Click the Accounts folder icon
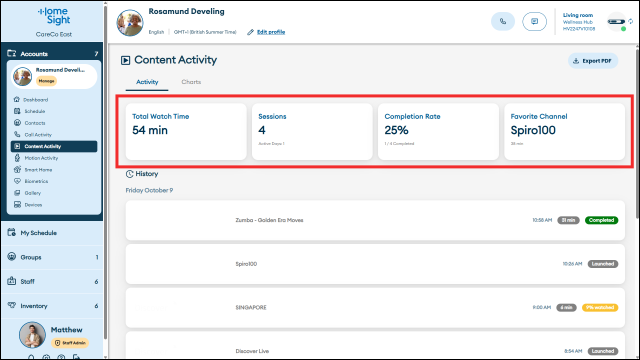Viewport: 640px width, 360px height. tap(11, 53)
